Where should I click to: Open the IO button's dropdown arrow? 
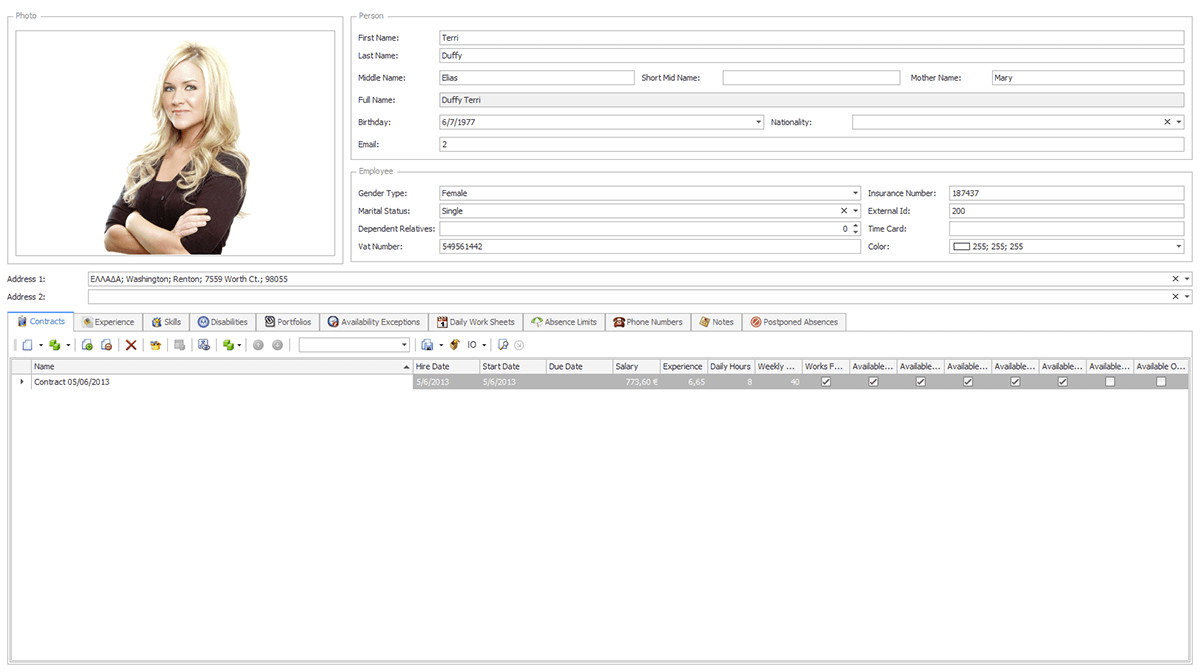click(484, 344)
